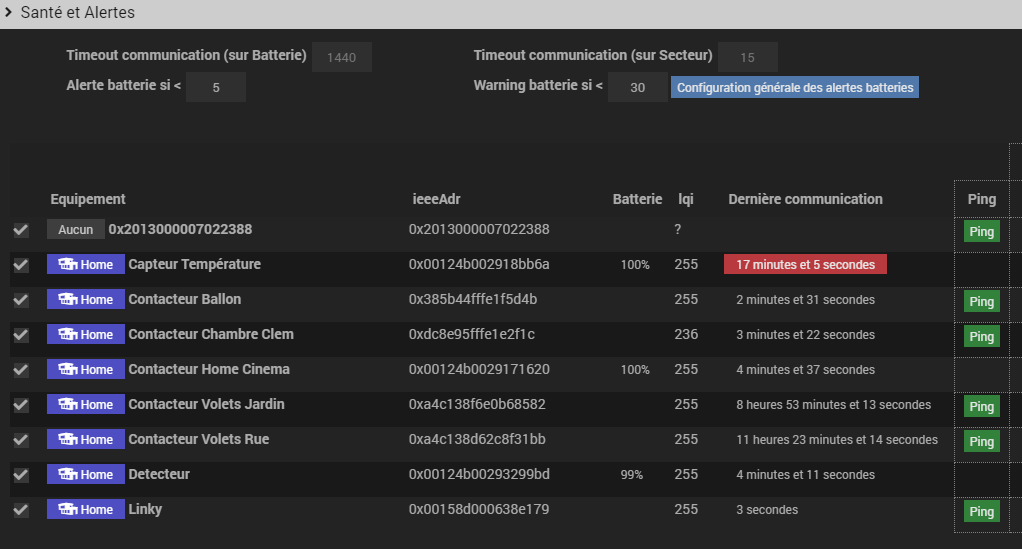1022x549 pixels.
Task: Click the Home icon badge for Contacteur Chambre Clem
Action: coord(86,335)
